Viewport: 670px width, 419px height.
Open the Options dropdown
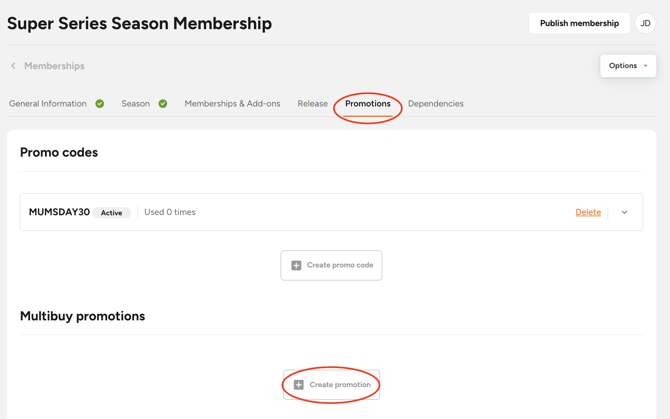(x=628, y=66)
